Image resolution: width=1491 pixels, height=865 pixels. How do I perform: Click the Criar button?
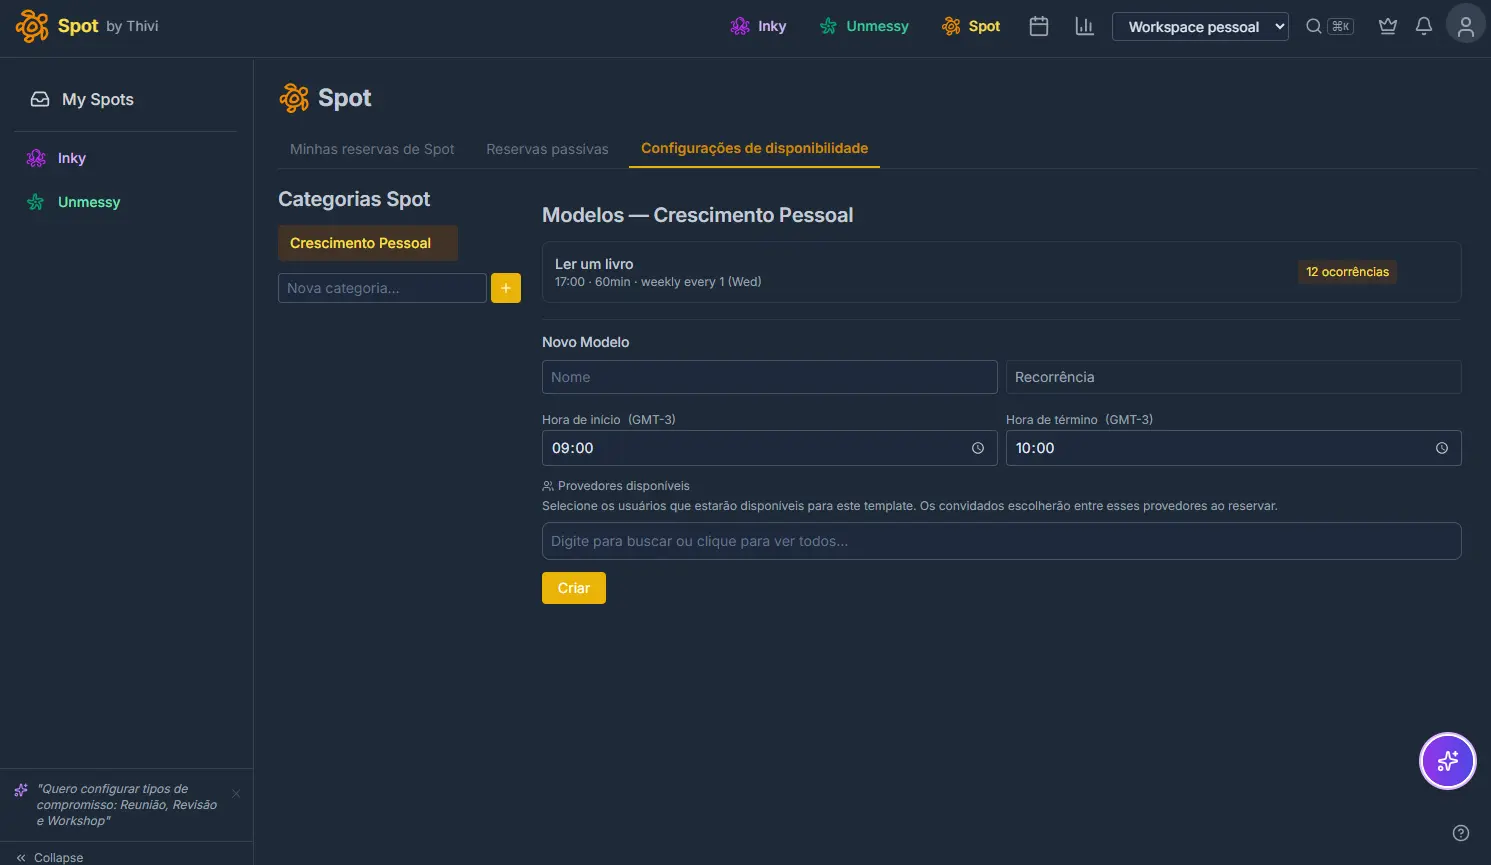[574, 588]
